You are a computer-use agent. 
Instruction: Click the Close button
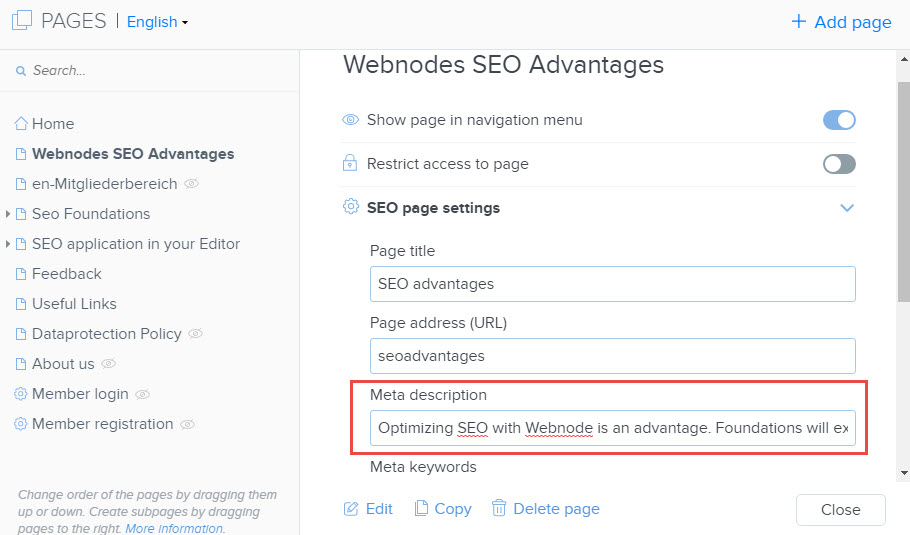tap(841, 509)
